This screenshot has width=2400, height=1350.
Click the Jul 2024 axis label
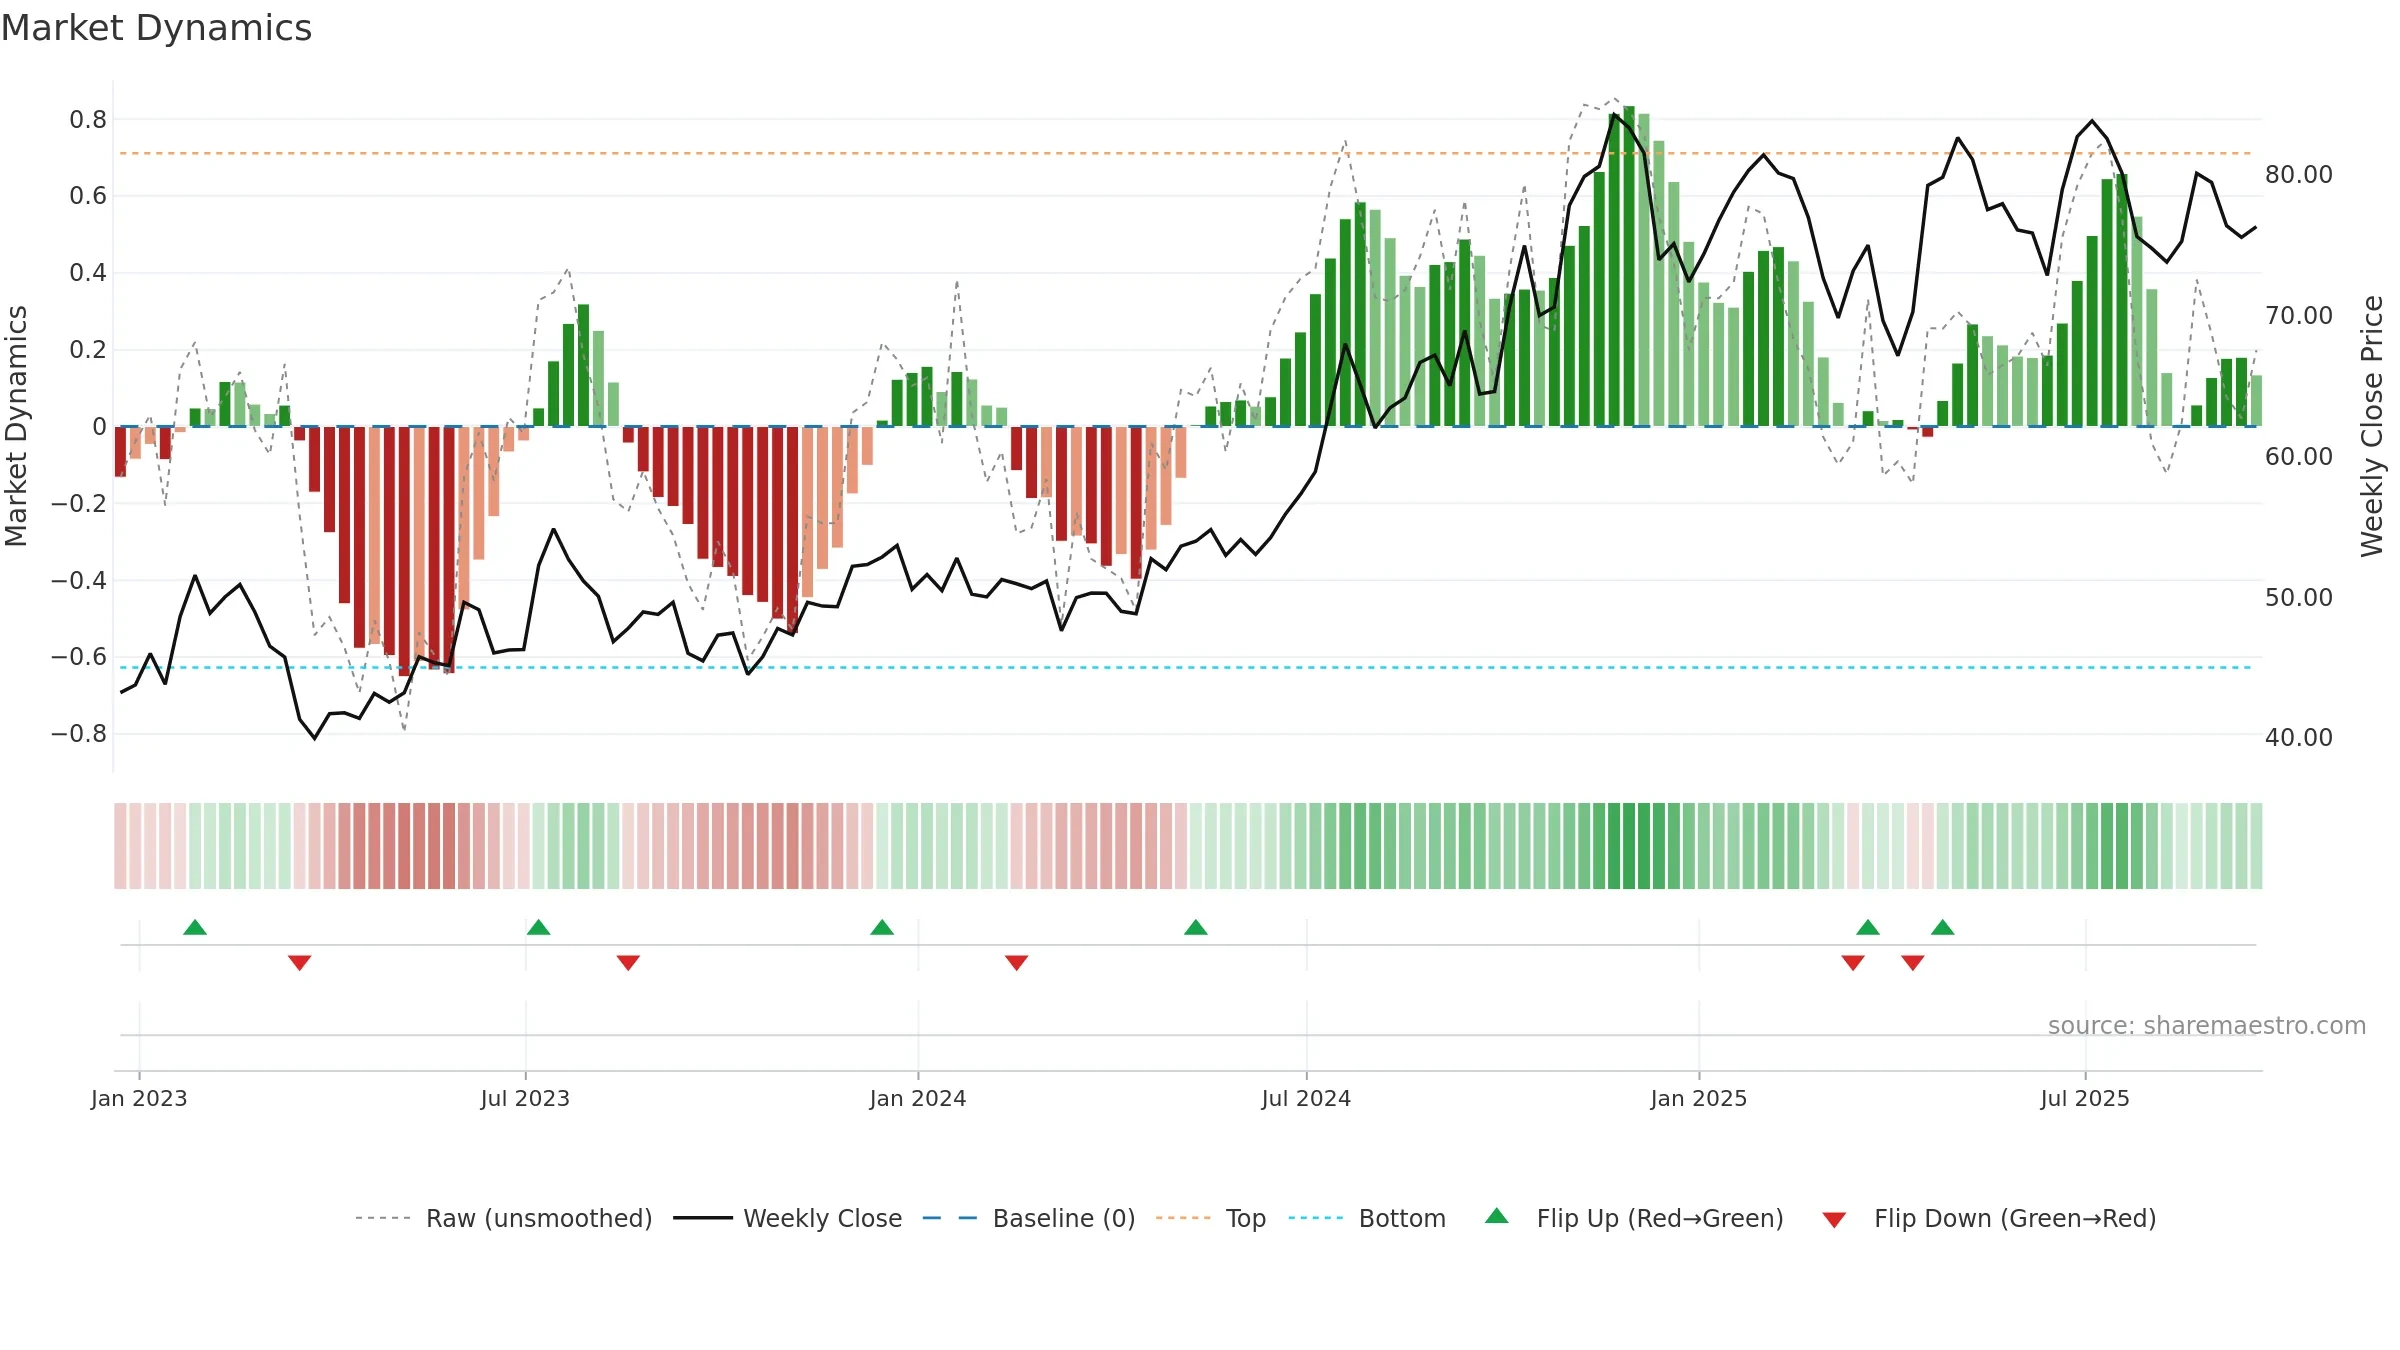[x=1306, y=1098]
